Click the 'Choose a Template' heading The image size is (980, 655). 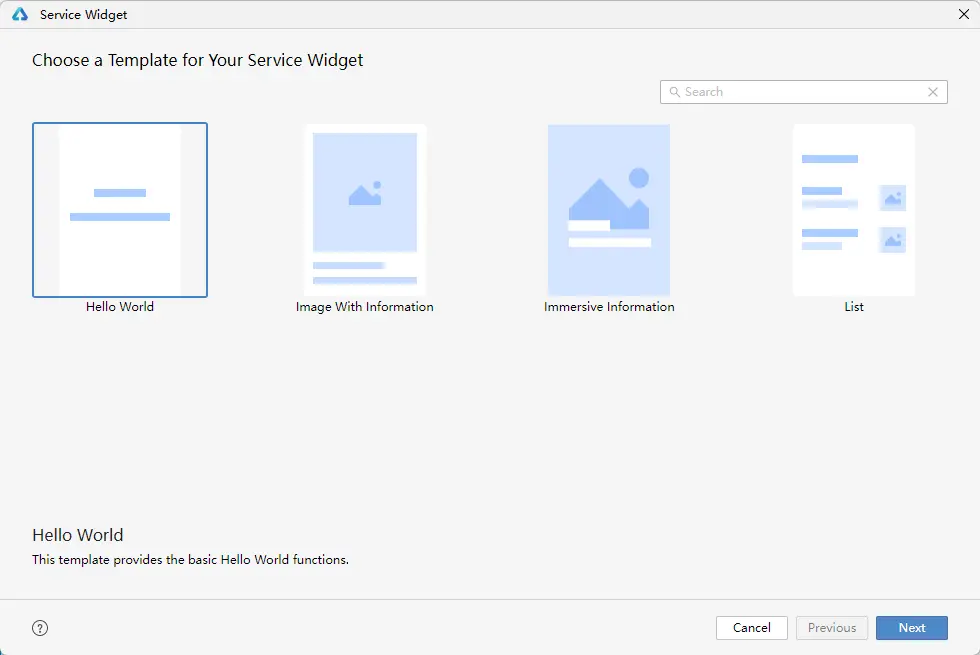point(198,60)
